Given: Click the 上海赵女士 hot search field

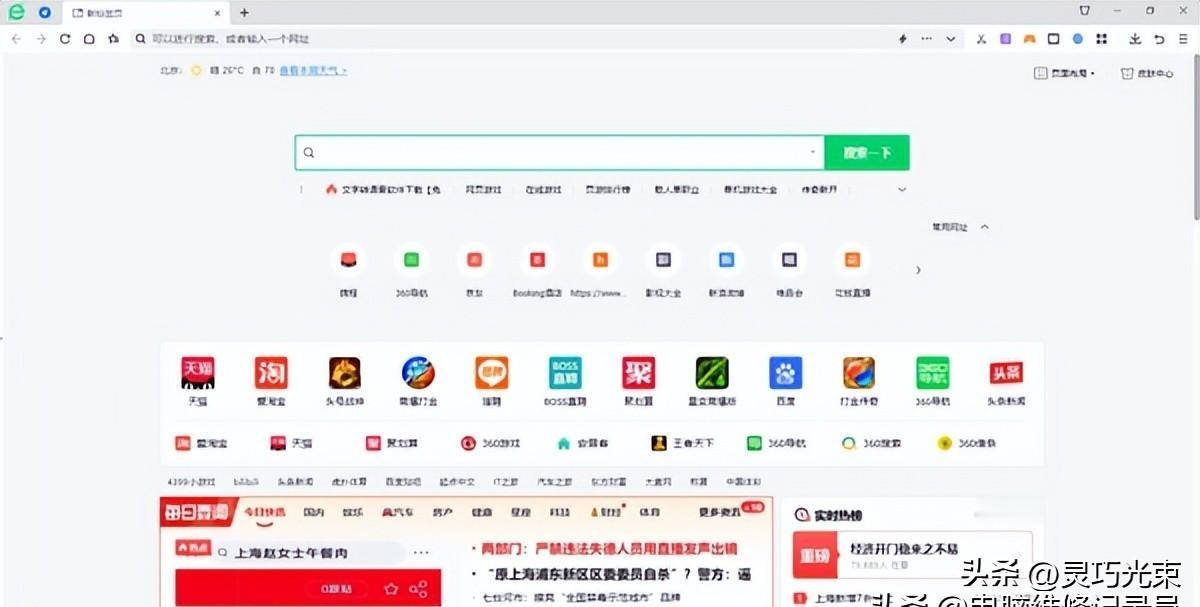Looking at the screenshot, I should point(308,552).
